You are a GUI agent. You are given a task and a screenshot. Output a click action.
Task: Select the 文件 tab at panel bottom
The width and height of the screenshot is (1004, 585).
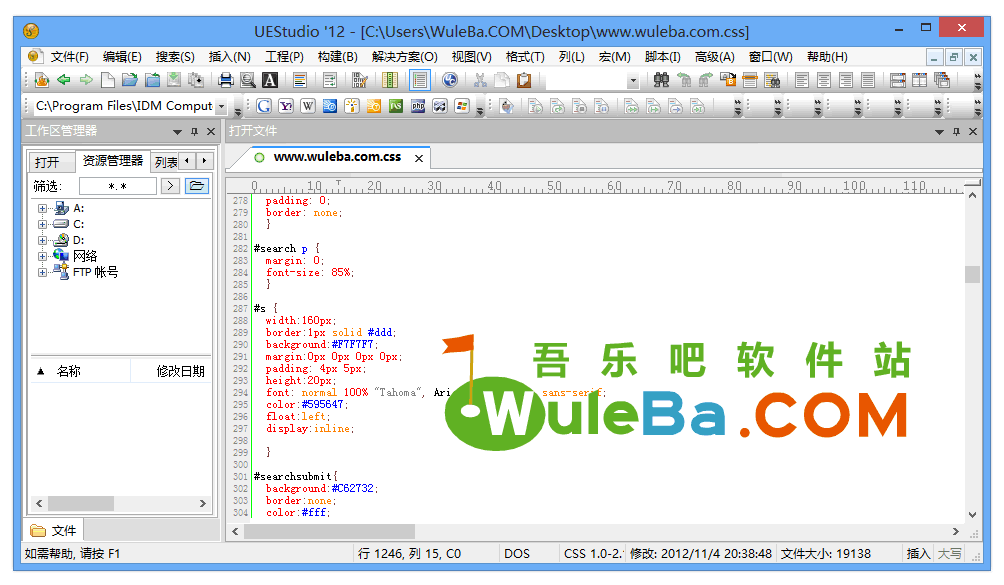click(x=54, y=531)
